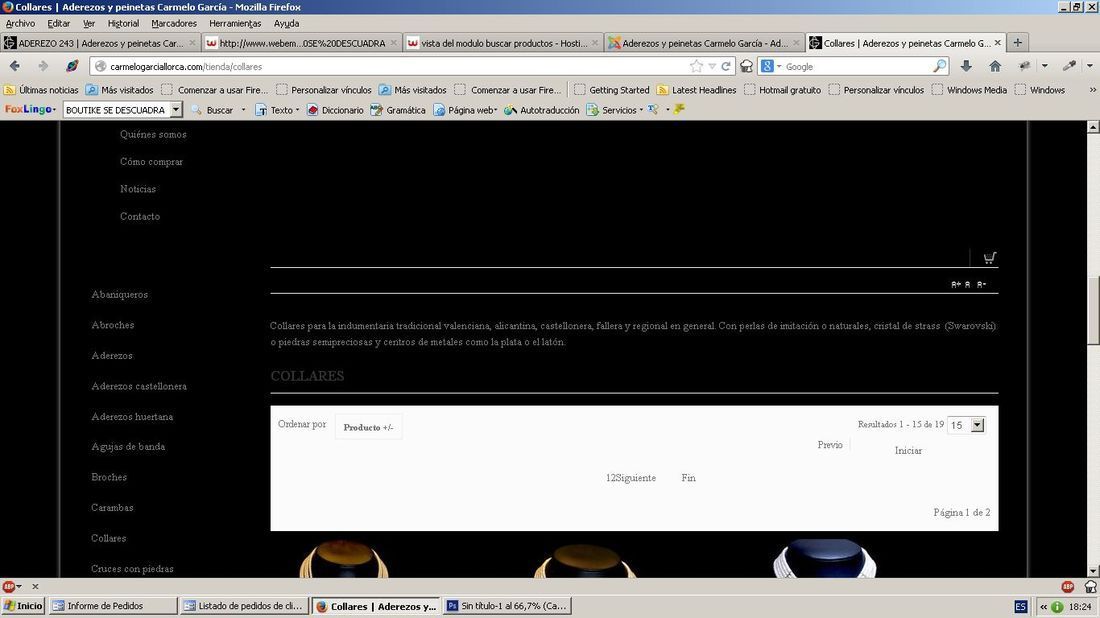This screenshot has width=1100, height=618.
Task: Run FoxLingo Autotraducción
Action: tap(542, 110)
